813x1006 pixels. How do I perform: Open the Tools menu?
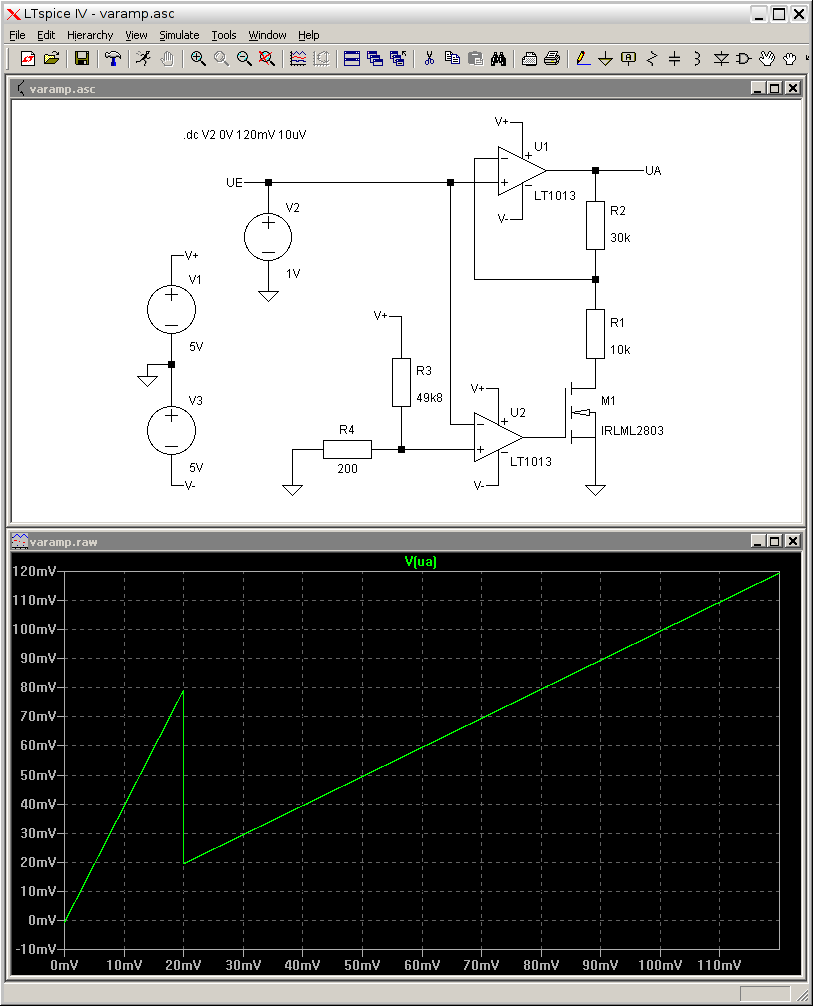(224, 35)
